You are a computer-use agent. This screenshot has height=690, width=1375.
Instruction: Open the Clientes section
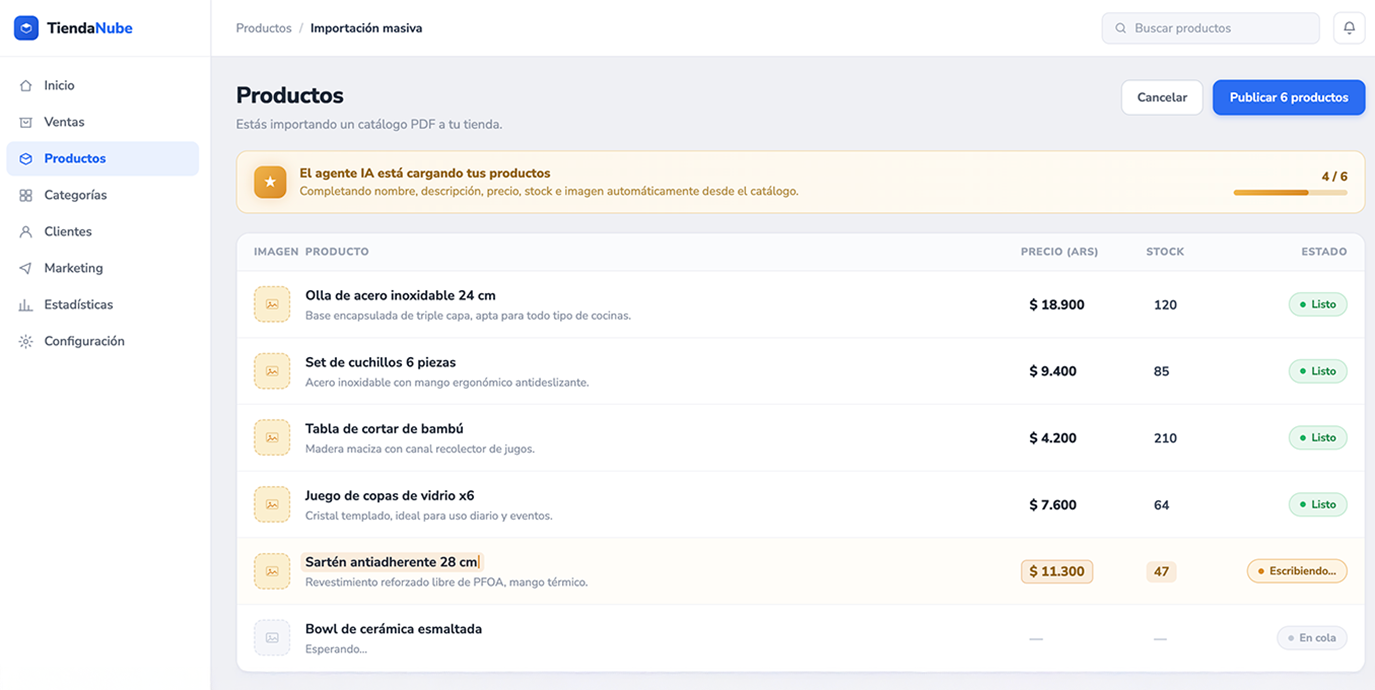(103, 232)
